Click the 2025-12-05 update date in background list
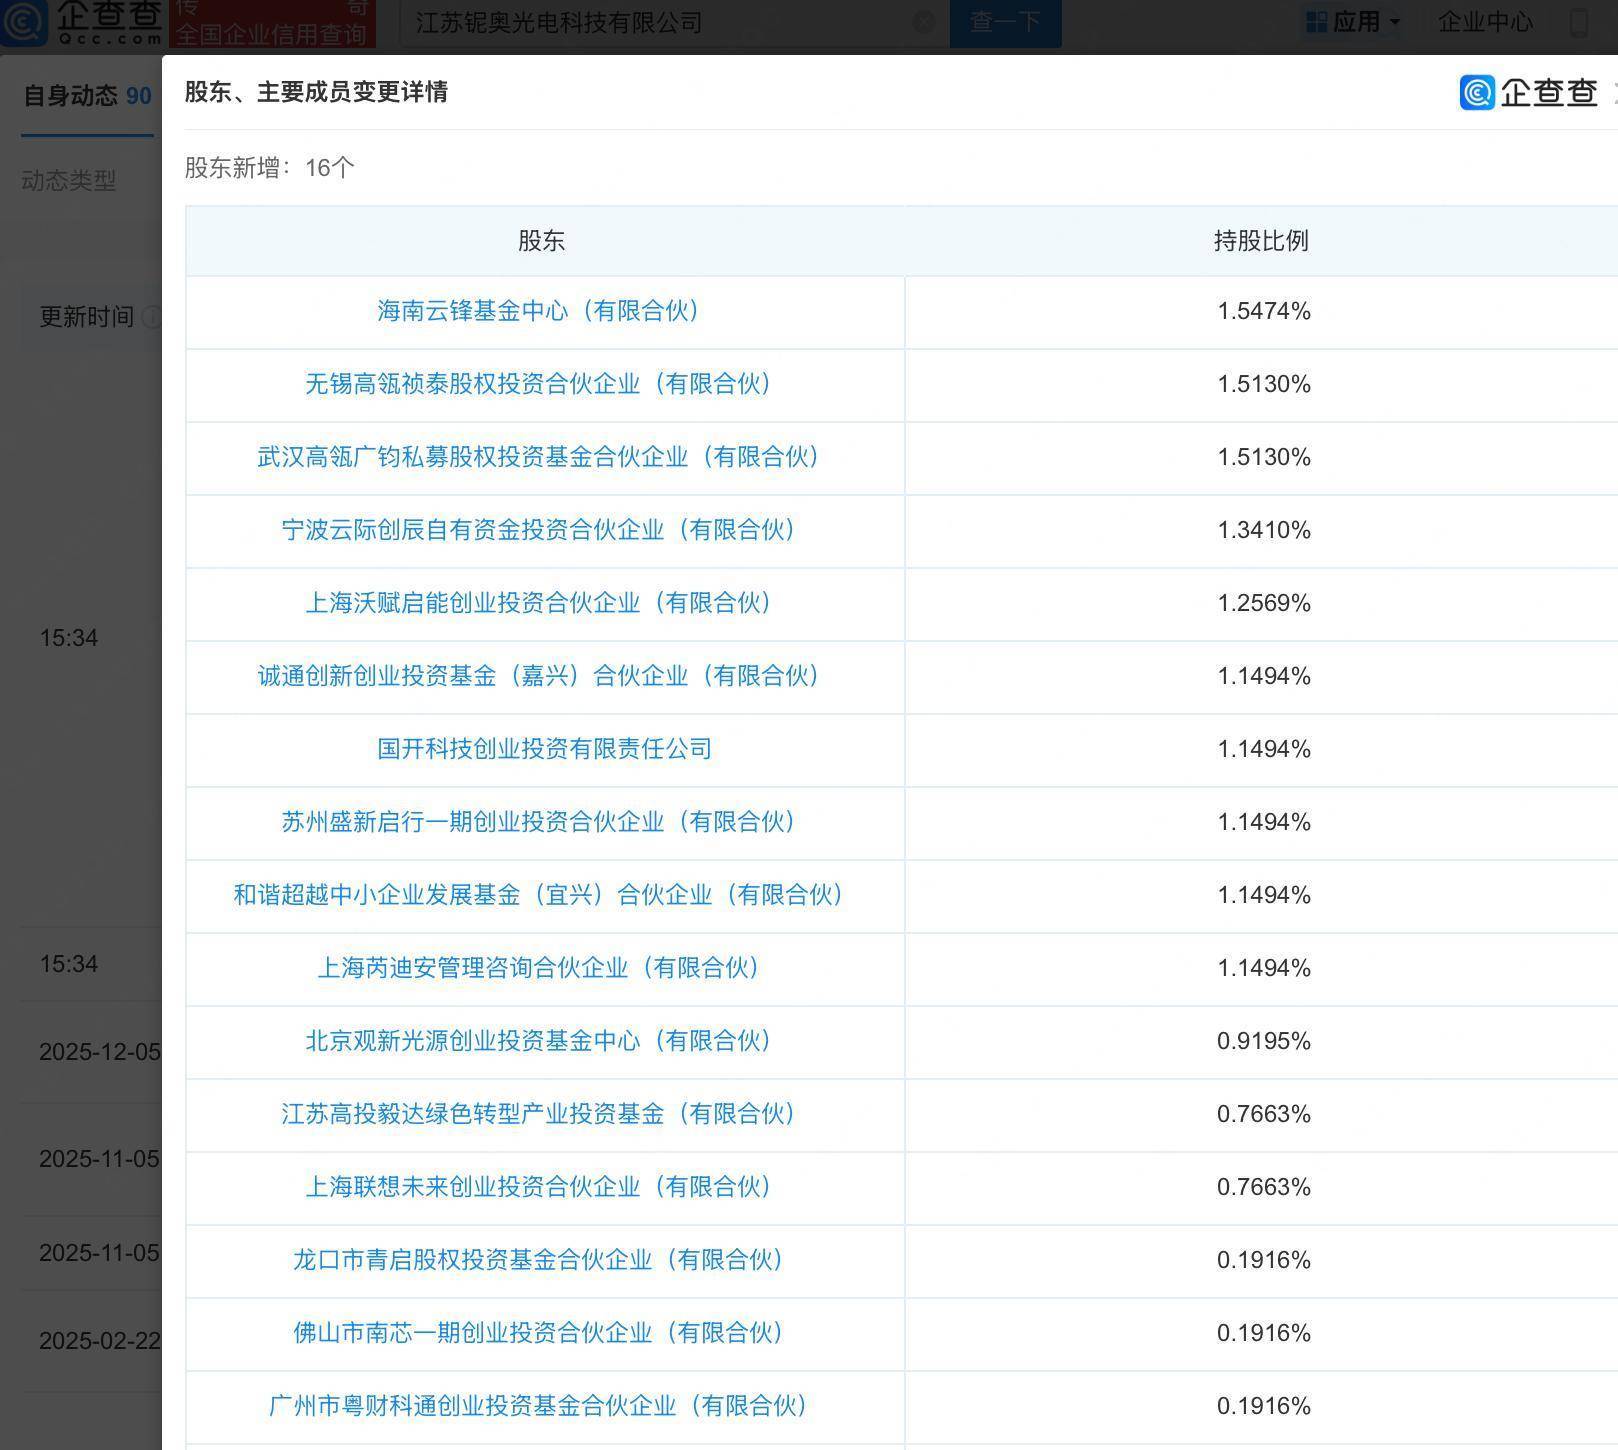The width and height of the screenshot is (1618, 1450). (100, 1052)
